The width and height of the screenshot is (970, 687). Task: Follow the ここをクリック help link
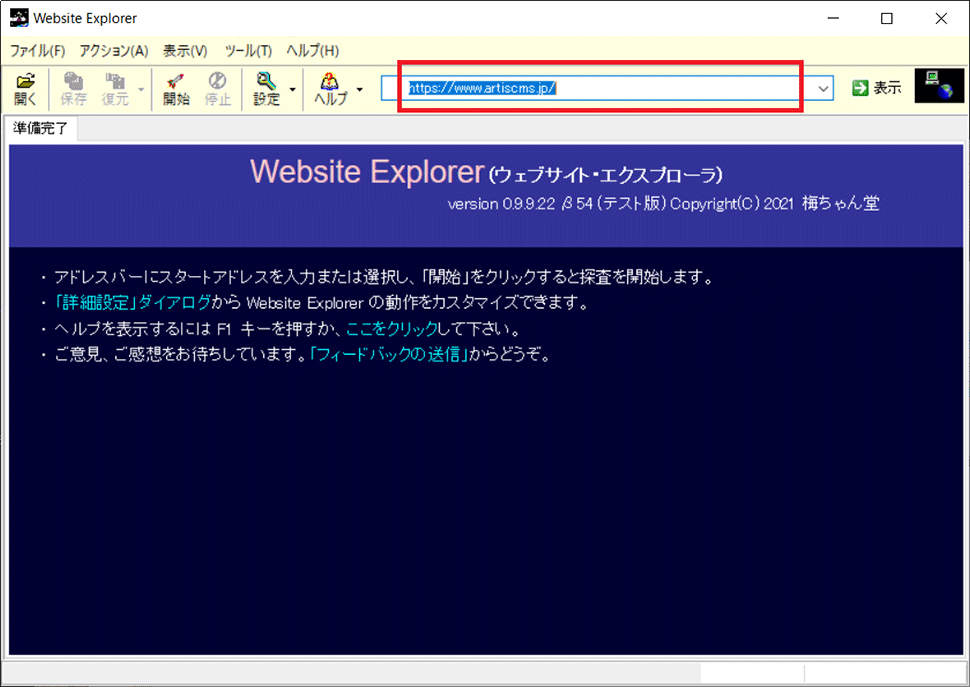(x=391, y=328)
